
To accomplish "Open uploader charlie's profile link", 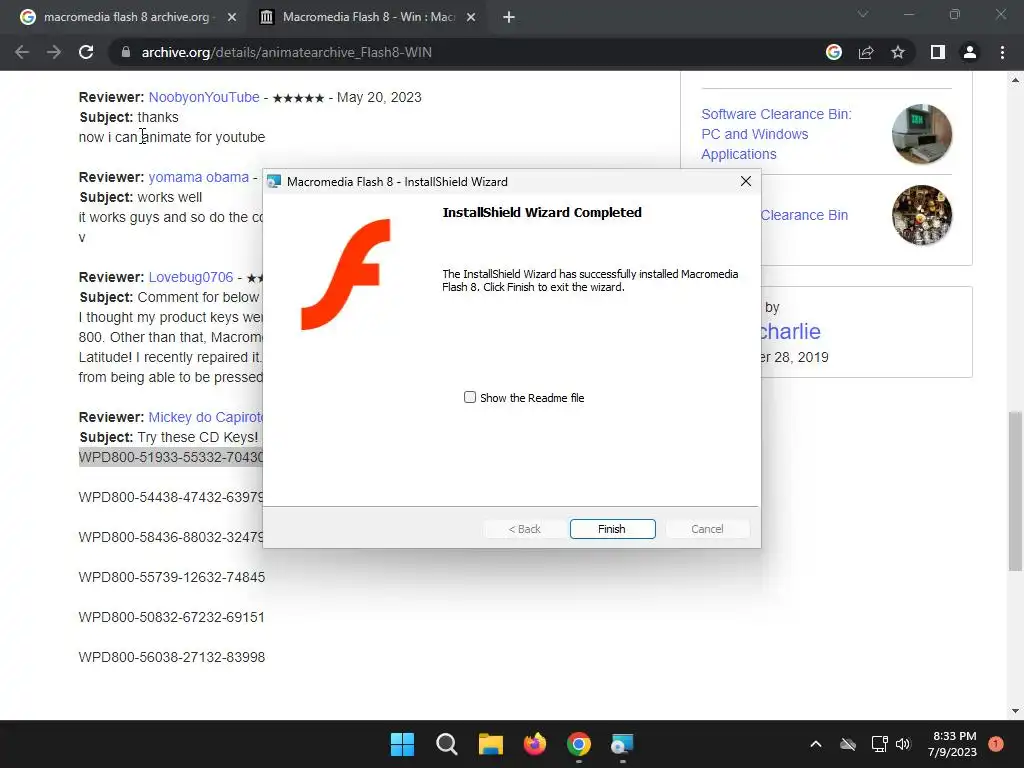I will (790, 331).
